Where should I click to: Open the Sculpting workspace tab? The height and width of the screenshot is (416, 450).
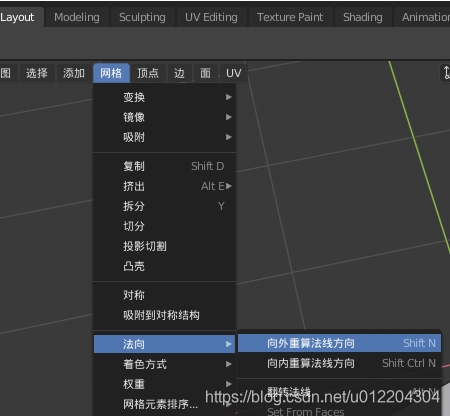(142, 17)
